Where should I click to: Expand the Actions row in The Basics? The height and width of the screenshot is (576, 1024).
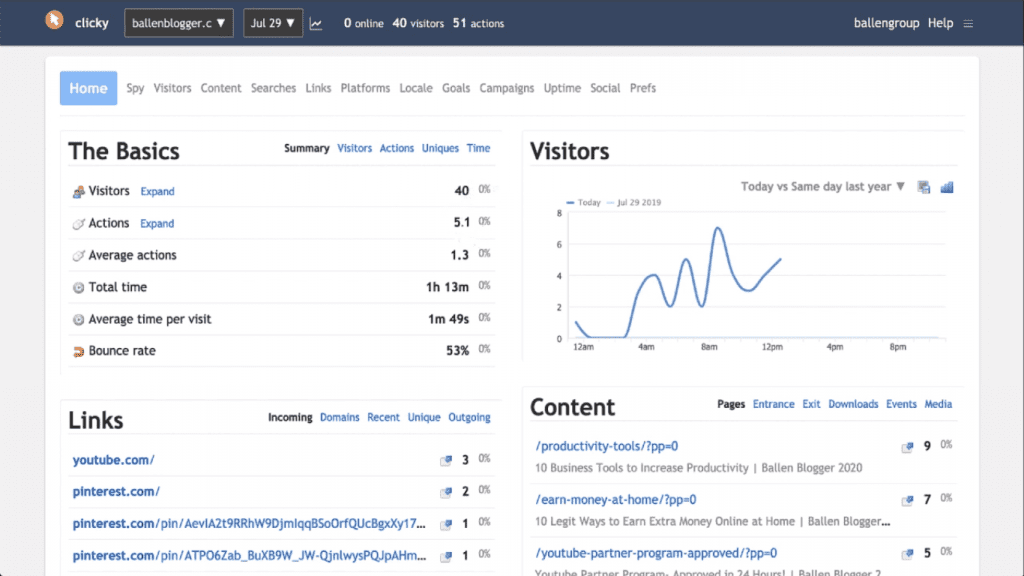coord(156,223)
